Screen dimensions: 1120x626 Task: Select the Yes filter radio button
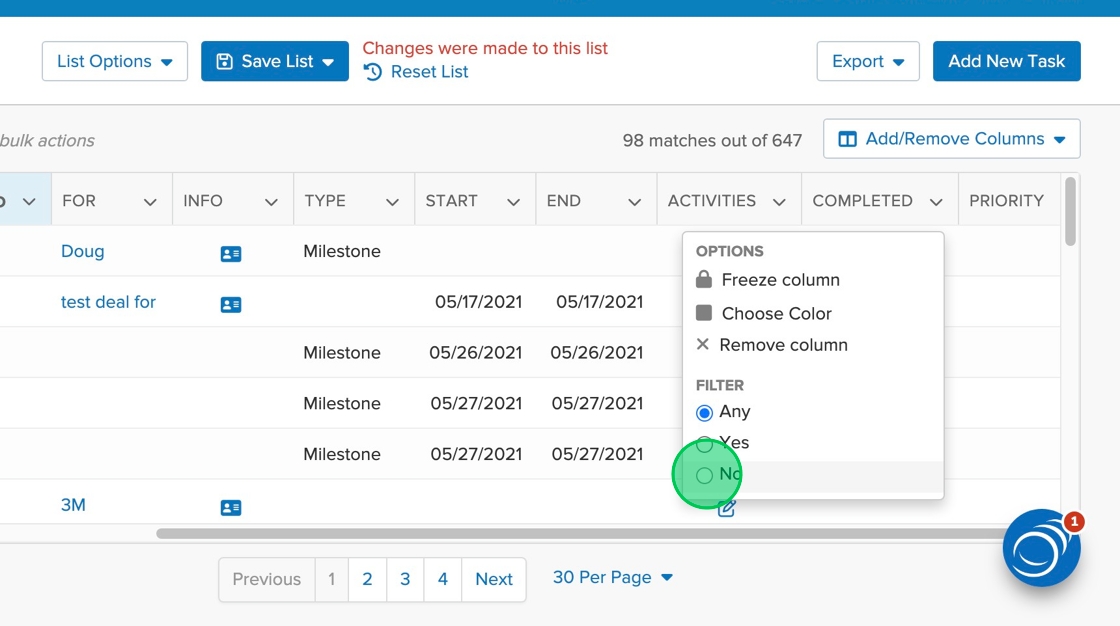point(705,443)
